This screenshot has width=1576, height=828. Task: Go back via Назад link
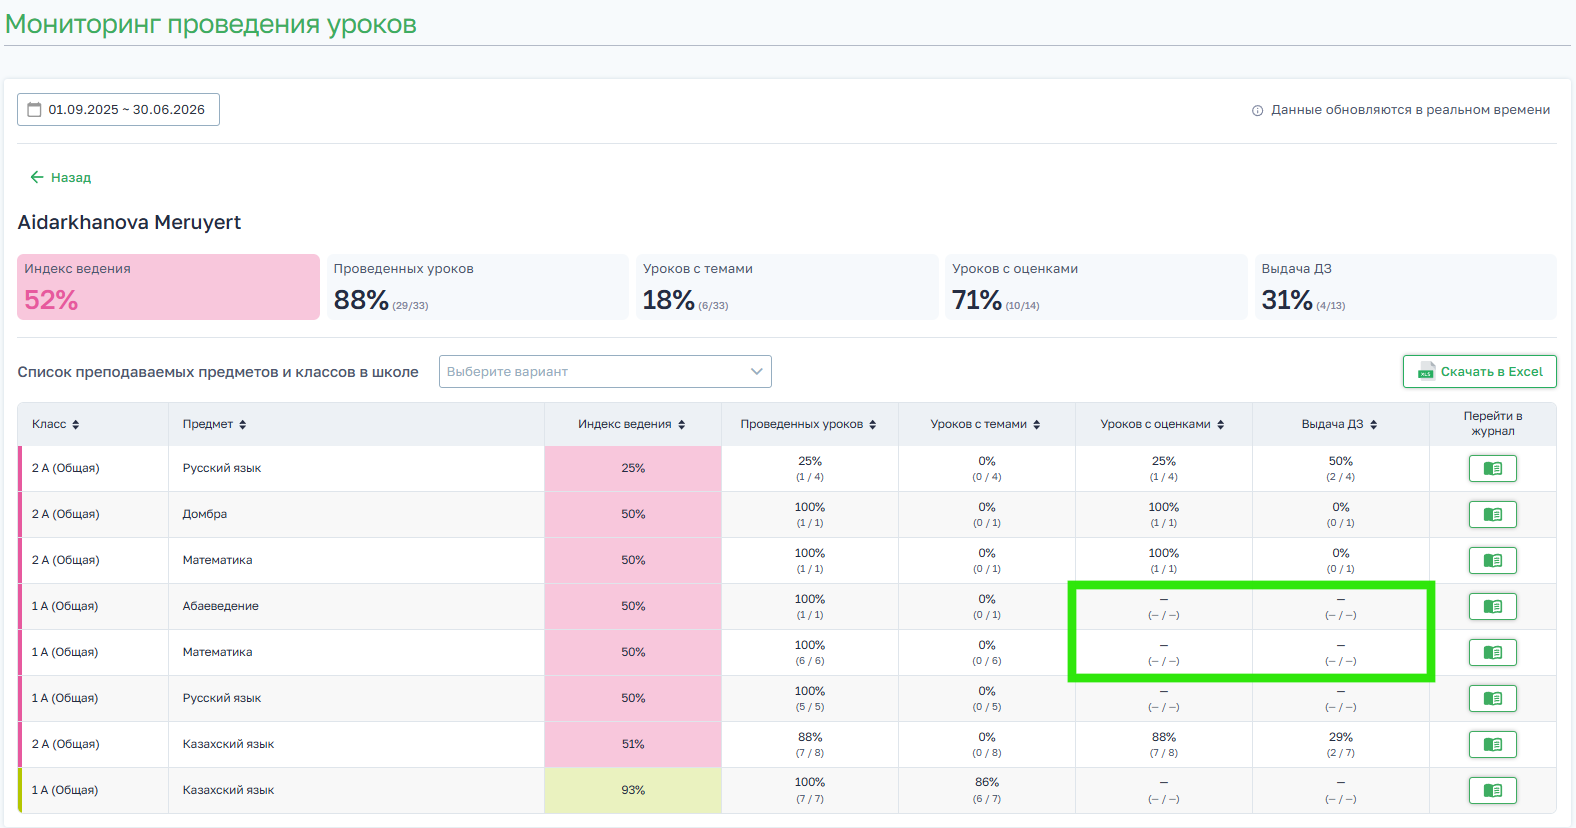pos(61,177)
